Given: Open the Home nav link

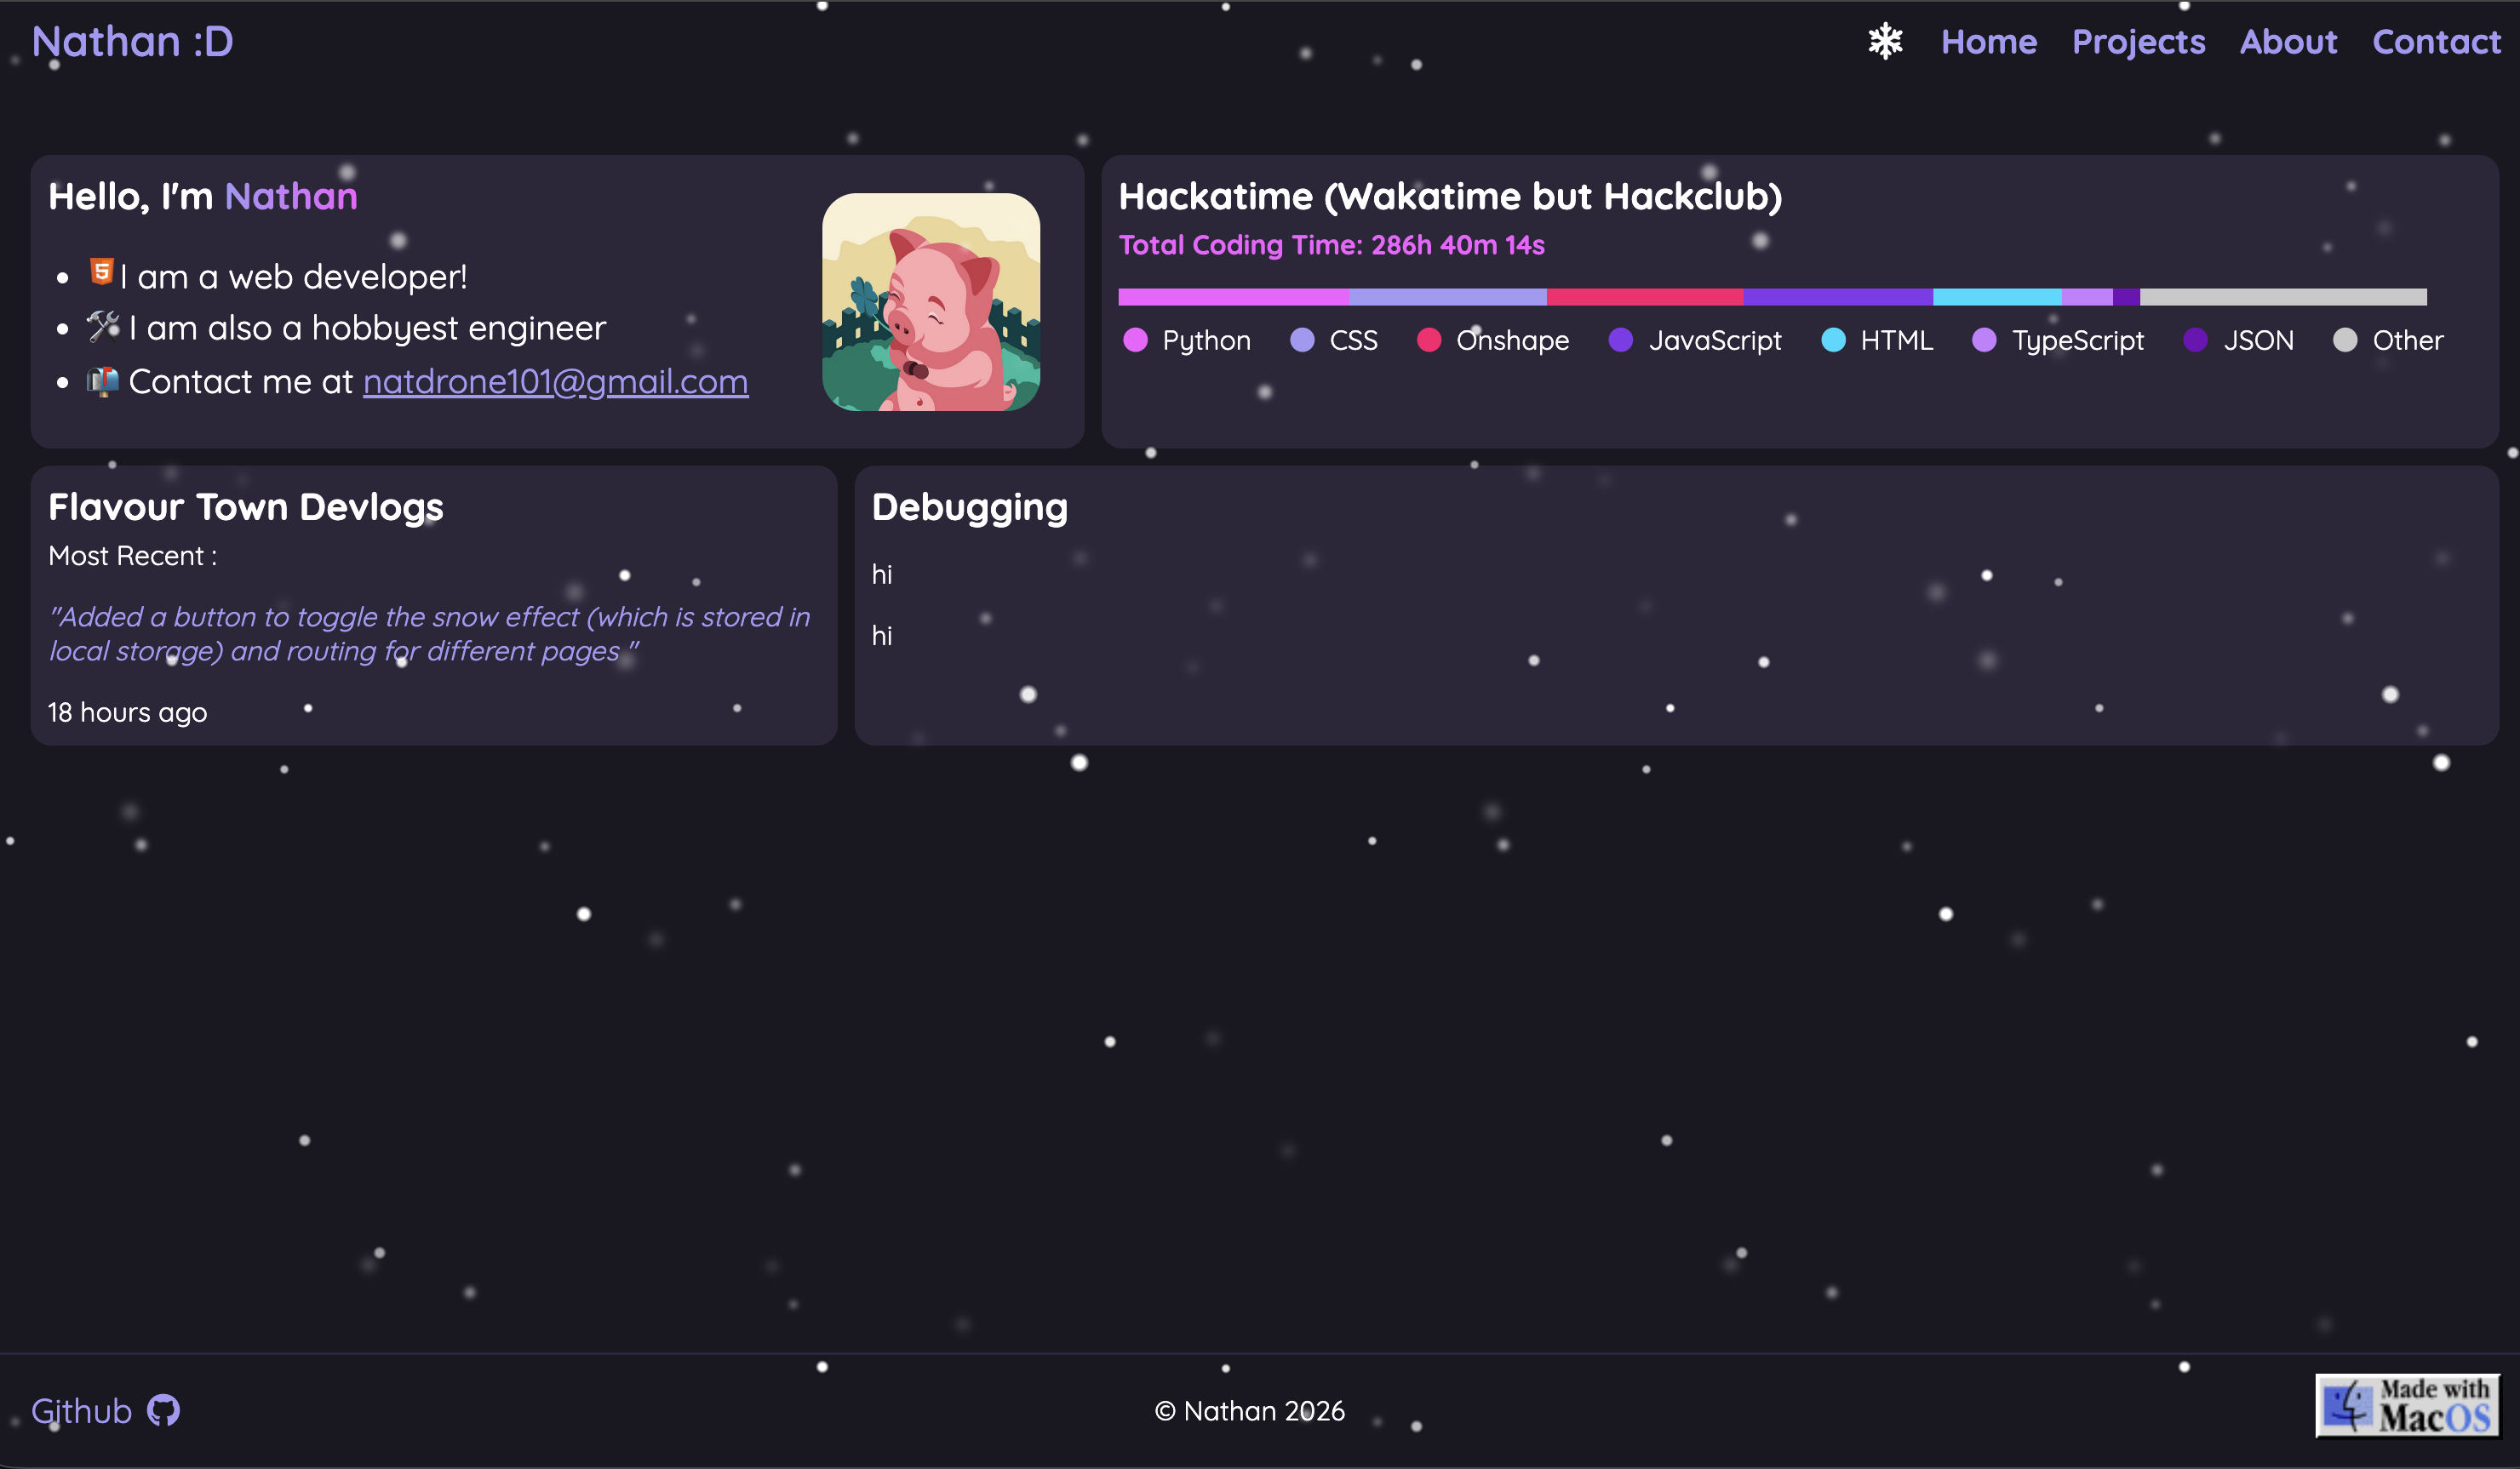Looking at the screenshot, I should [1988, 42].
